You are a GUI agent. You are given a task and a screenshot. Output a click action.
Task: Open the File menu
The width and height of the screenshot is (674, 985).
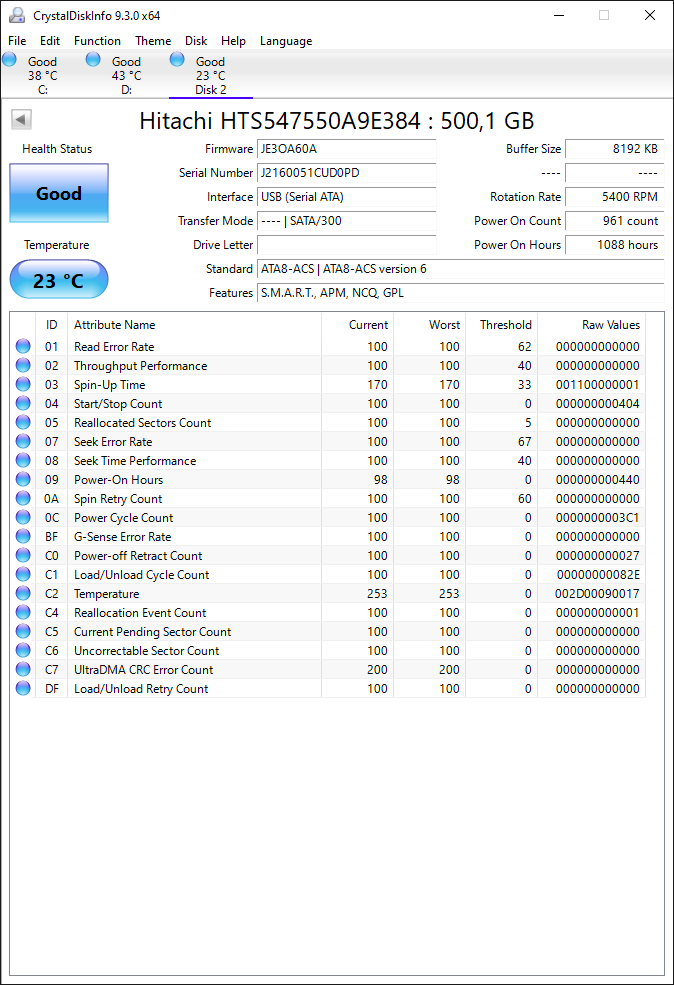[x=17, y=41]
